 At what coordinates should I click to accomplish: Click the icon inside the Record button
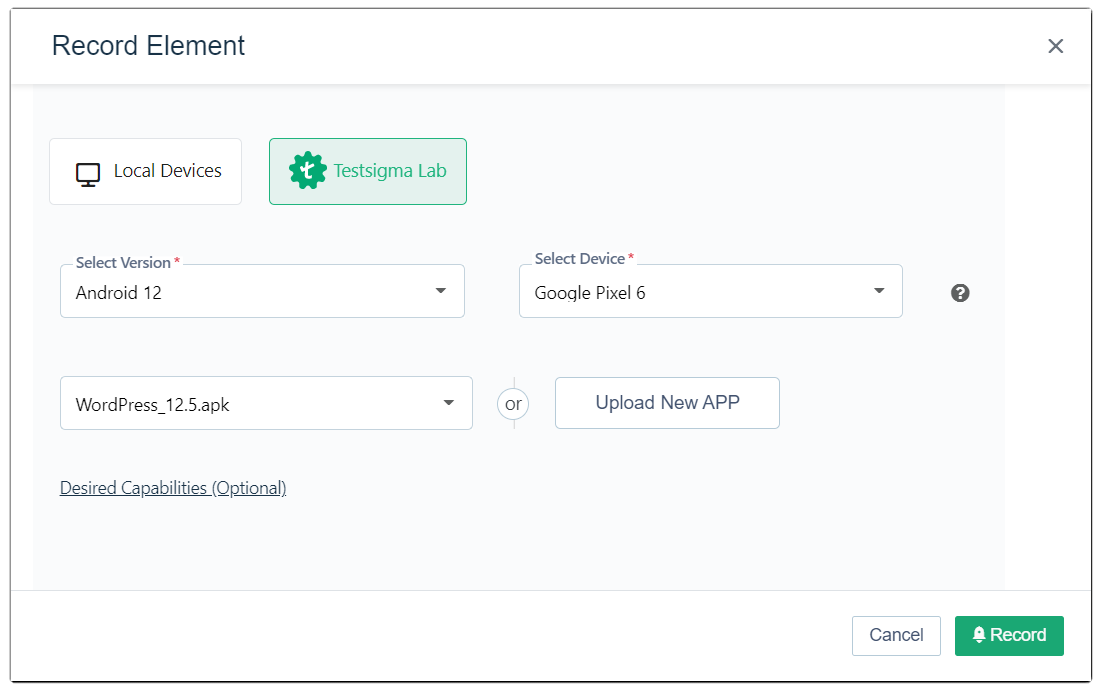[x=979, y=635]
